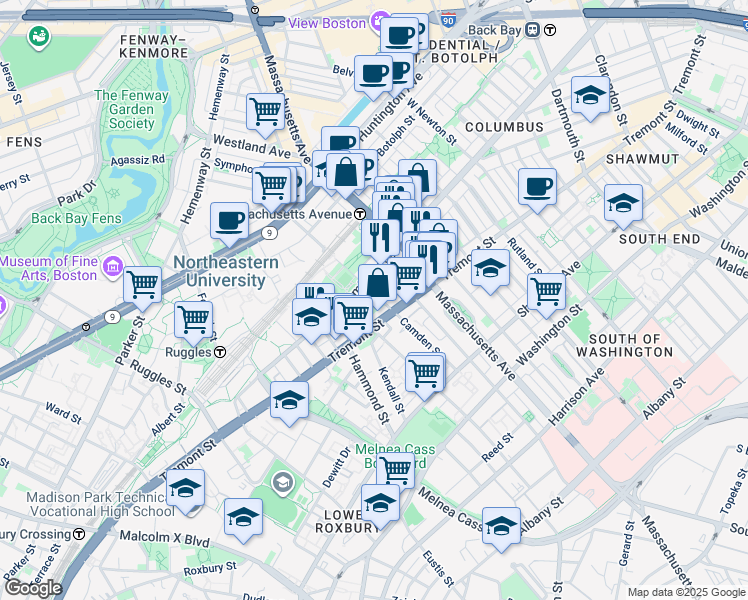
Task: Click the Malcolm X Blvd street label
Action: click(x=165, y=538)
